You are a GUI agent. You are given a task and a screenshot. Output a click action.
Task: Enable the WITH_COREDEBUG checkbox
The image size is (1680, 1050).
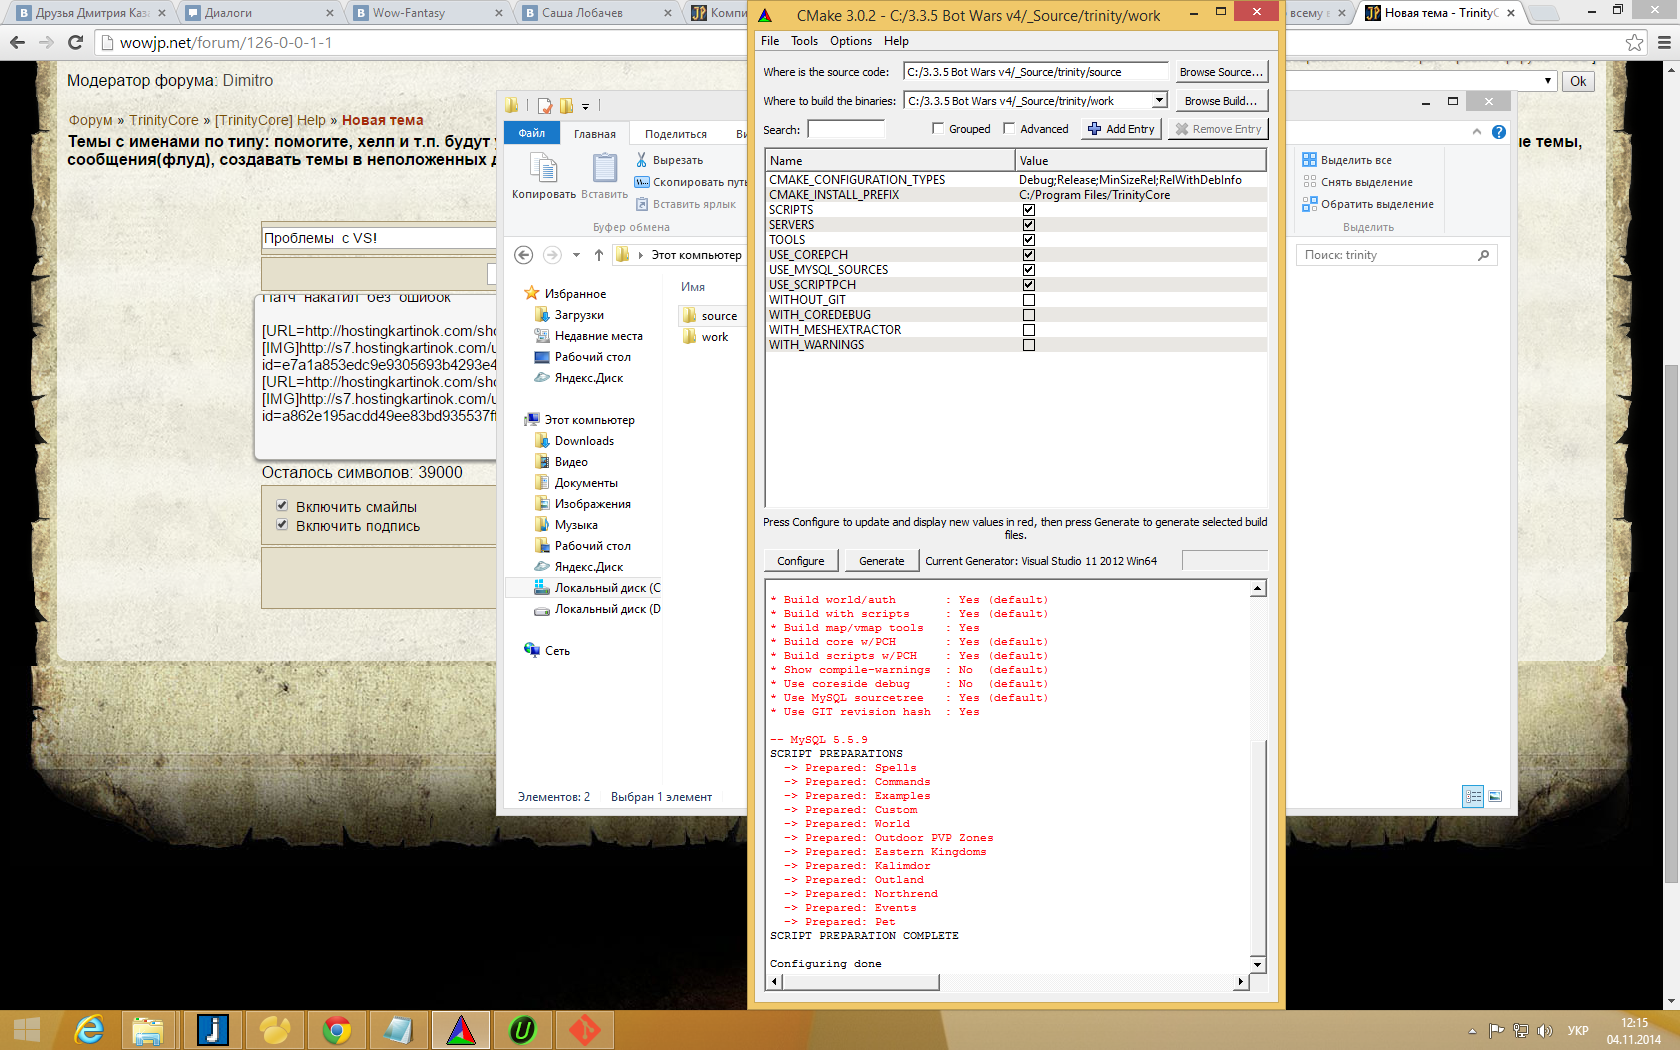coord(1028,315)
